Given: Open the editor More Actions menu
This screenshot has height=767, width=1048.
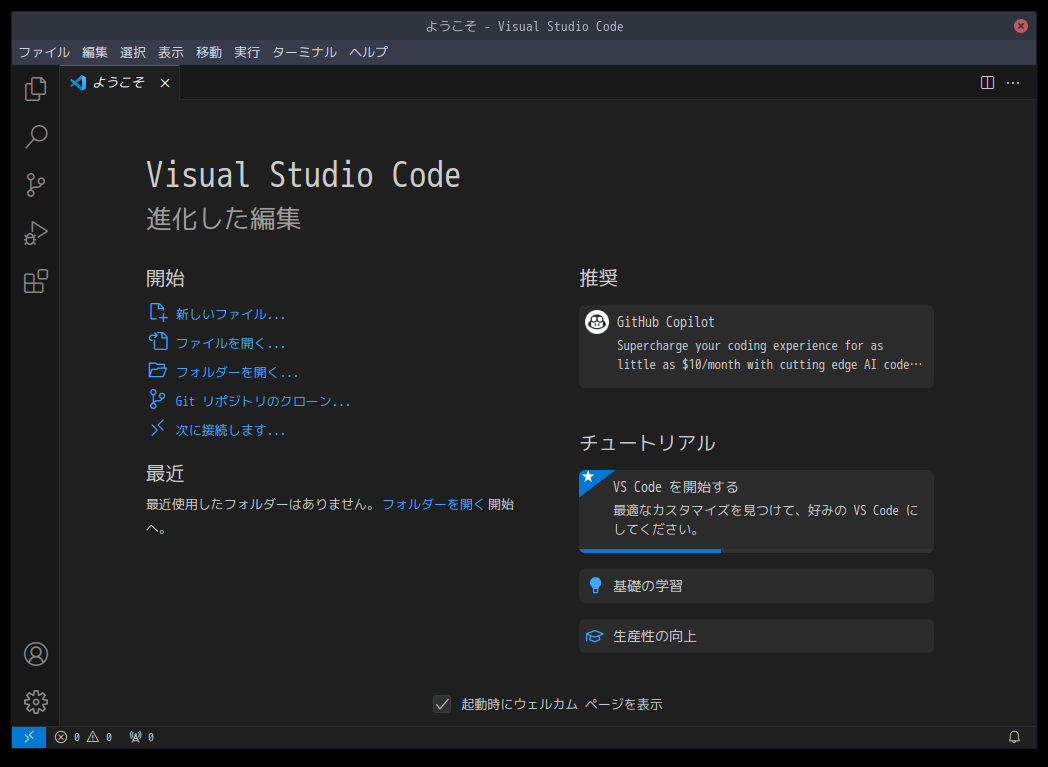Looking at the screenshot, I should click(1013, 83).
